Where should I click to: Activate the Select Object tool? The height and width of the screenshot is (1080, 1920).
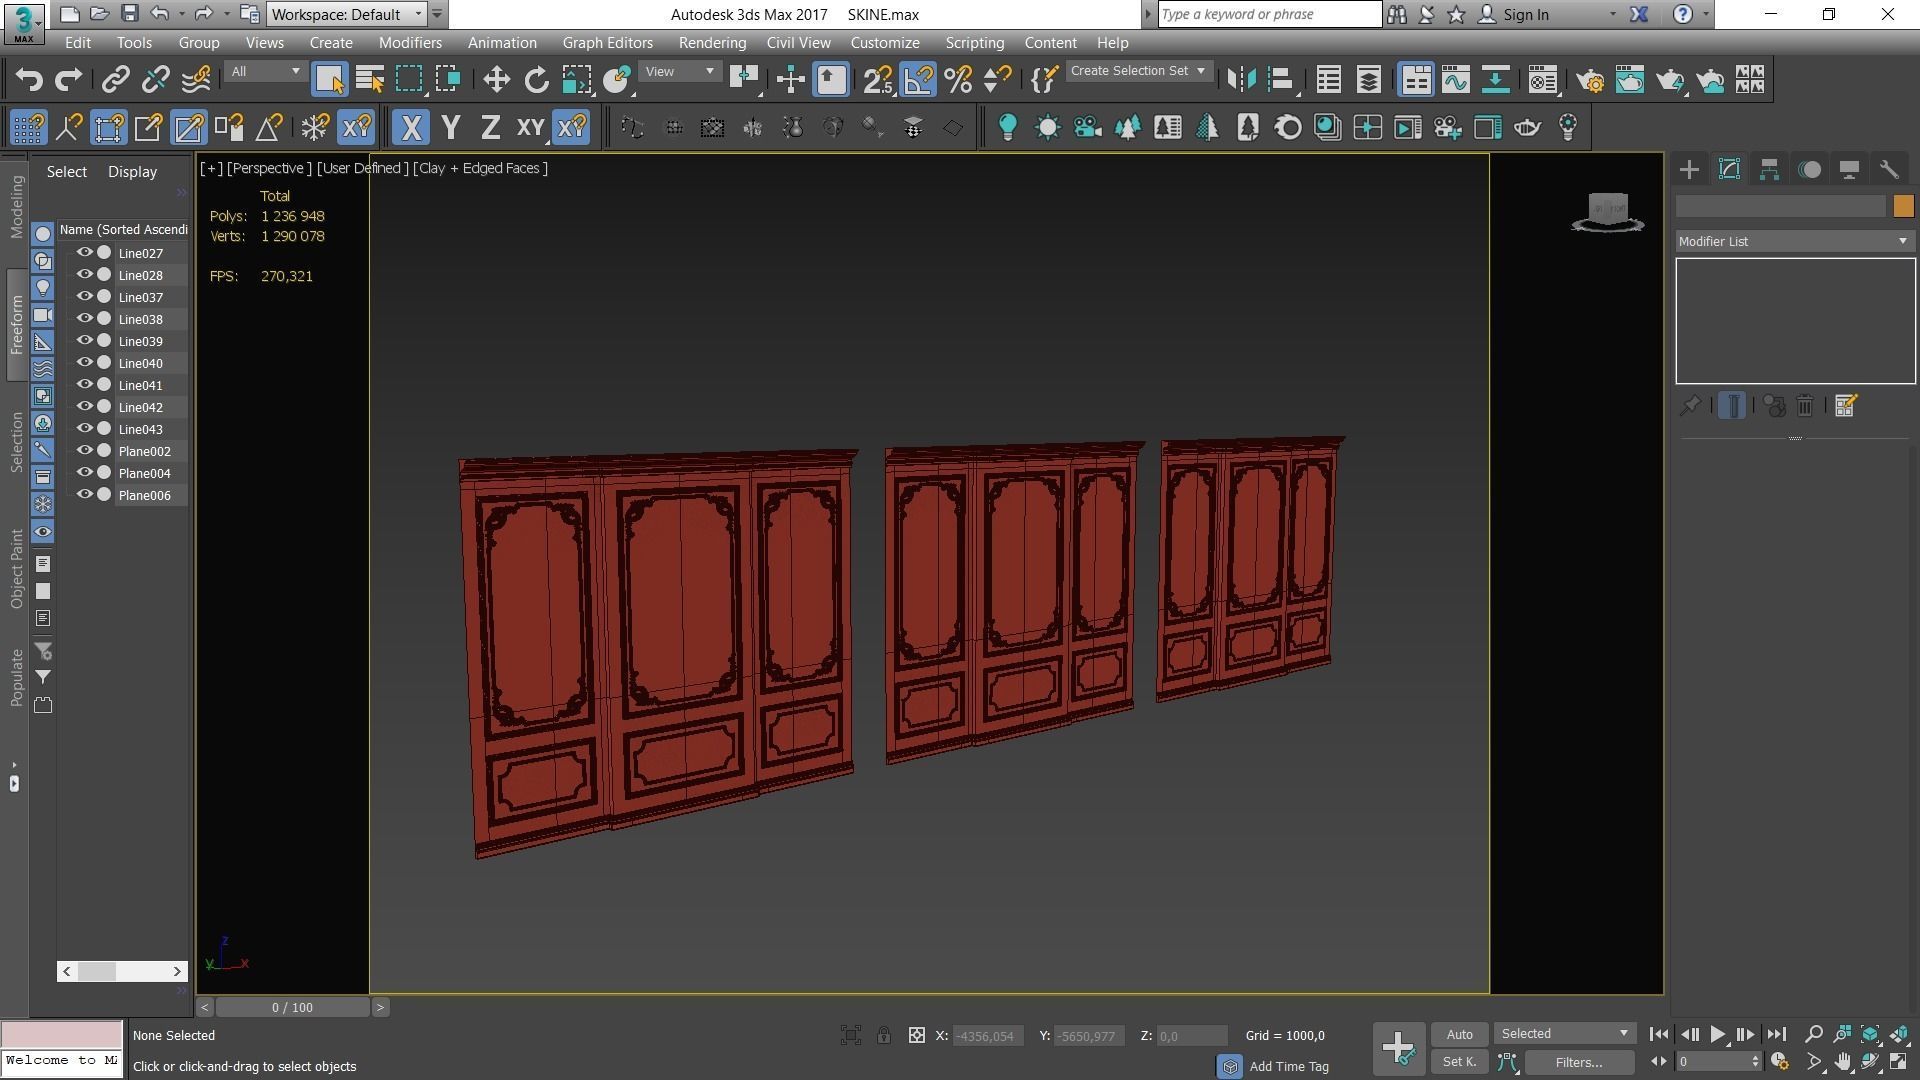(329, 80)
